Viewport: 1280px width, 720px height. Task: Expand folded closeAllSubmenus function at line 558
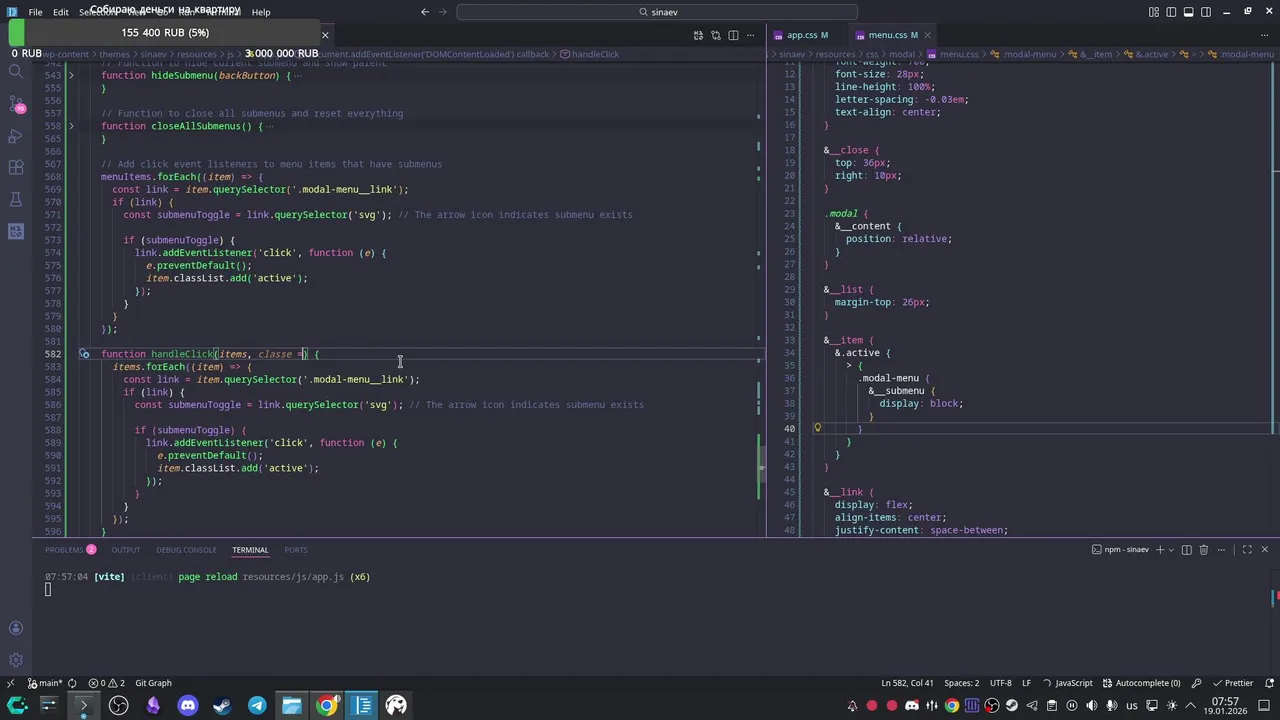point(70,126)
